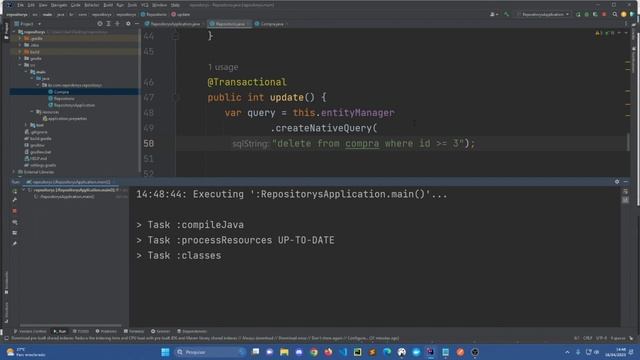Open File Explorer from taskbar
Viewport: 640px width, 360px height.
click(284, 352)
